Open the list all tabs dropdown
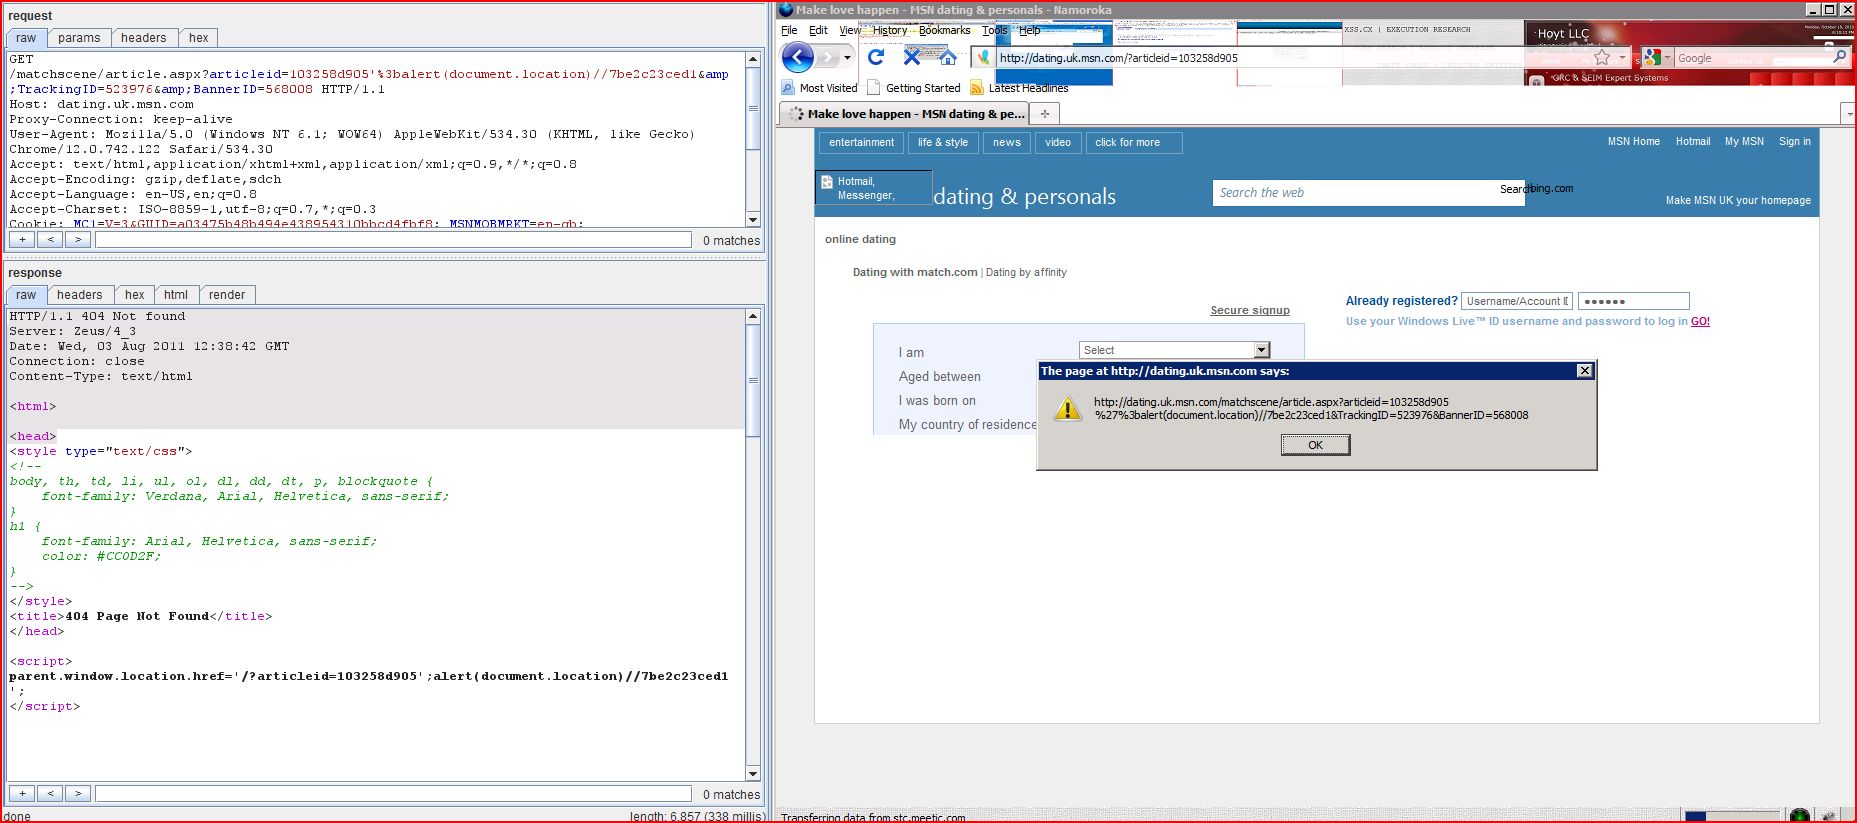The height and width of the screenshot is (823, 1857). (x=1848, y=114)
